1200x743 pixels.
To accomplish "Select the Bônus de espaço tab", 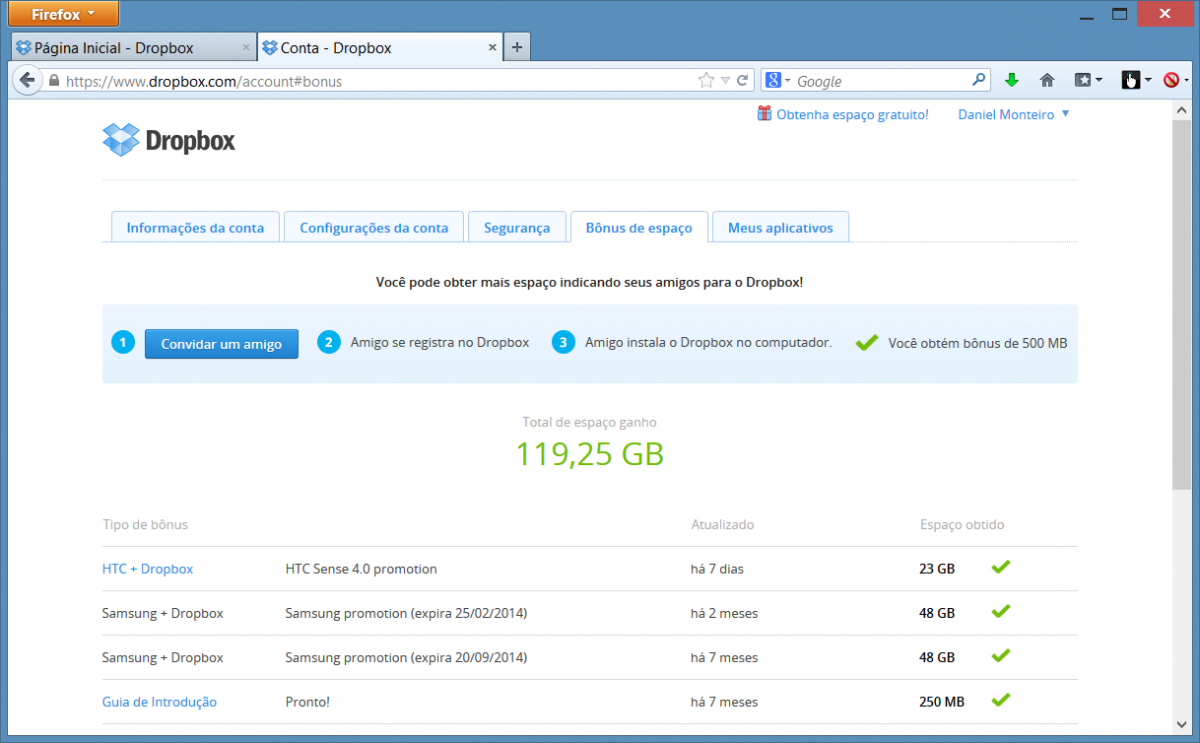I will [639, 227].
